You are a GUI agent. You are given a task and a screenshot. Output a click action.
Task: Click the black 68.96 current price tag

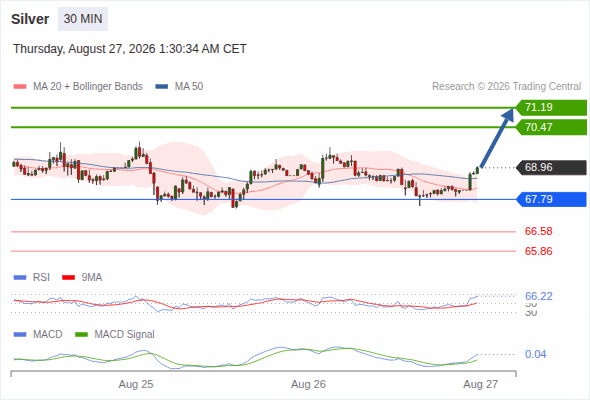point(551,167)
